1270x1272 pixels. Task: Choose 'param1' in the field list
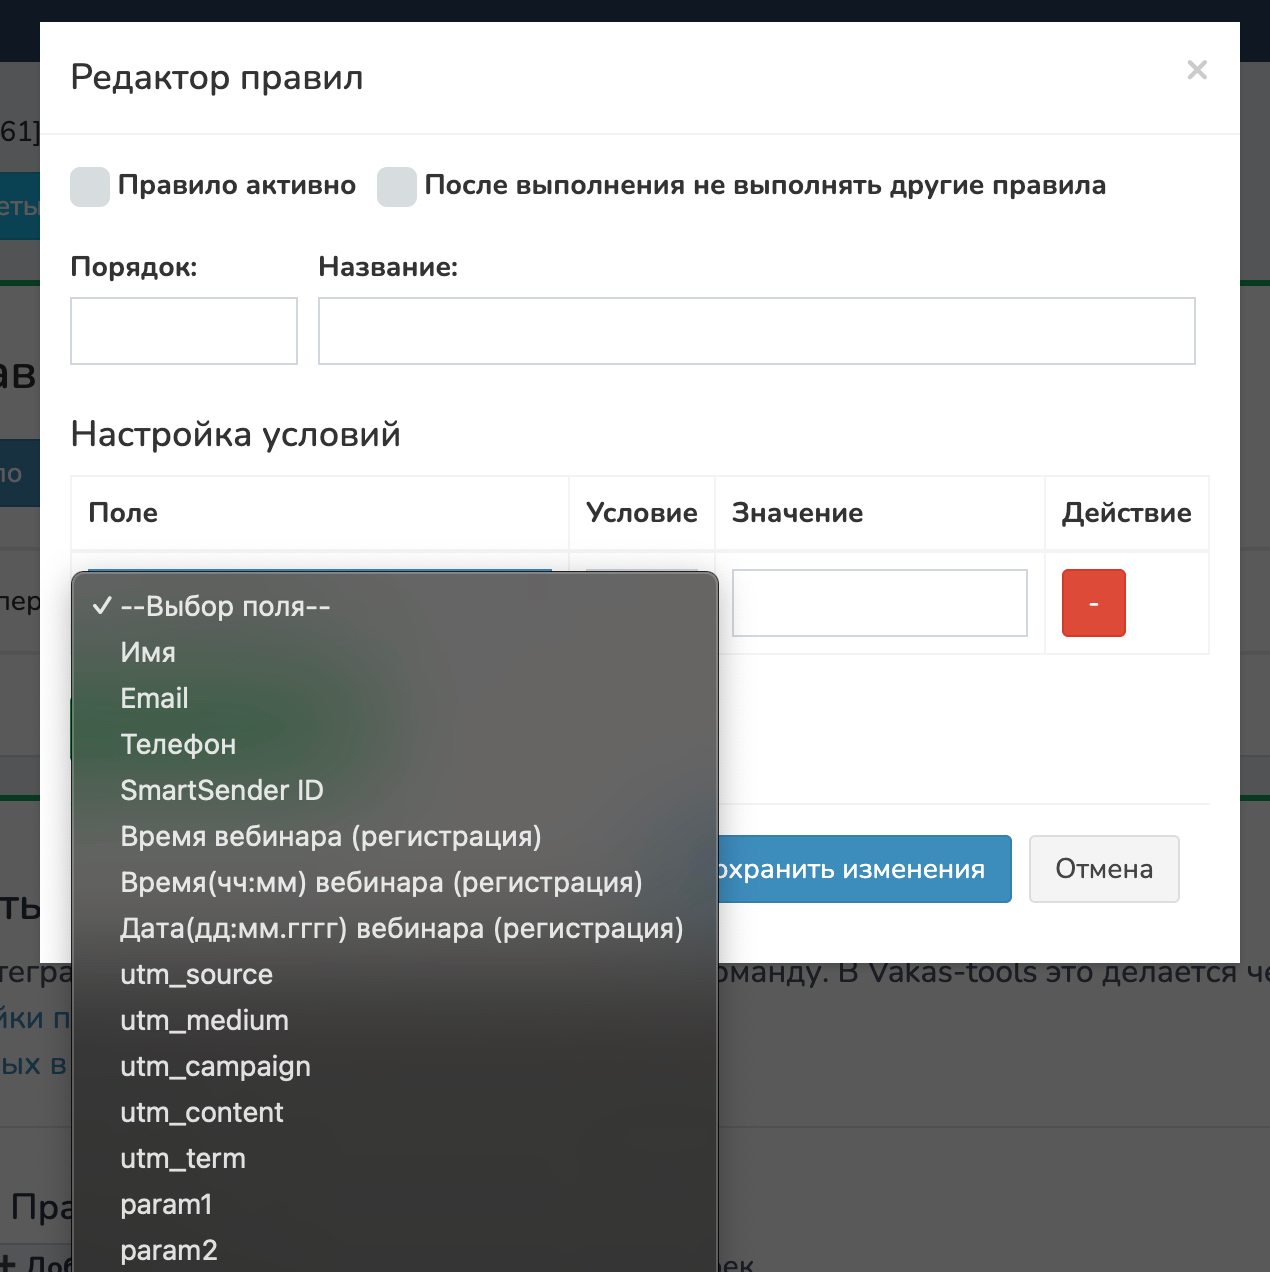point(166,1205)
